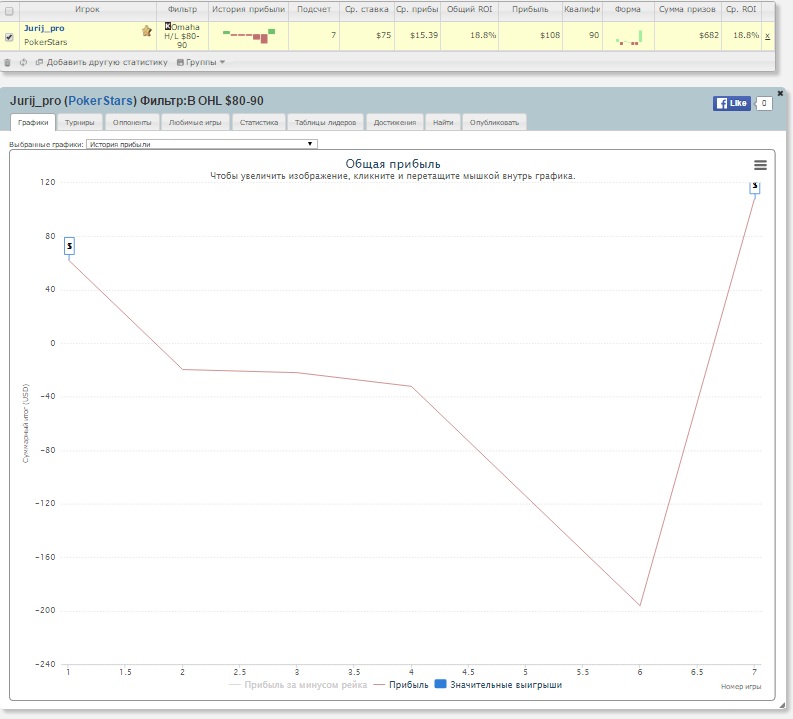Image resolution: width=793 pixels, height=719 pixels.
Task: Switch to the Статистика tab
Action: (259, 122)
